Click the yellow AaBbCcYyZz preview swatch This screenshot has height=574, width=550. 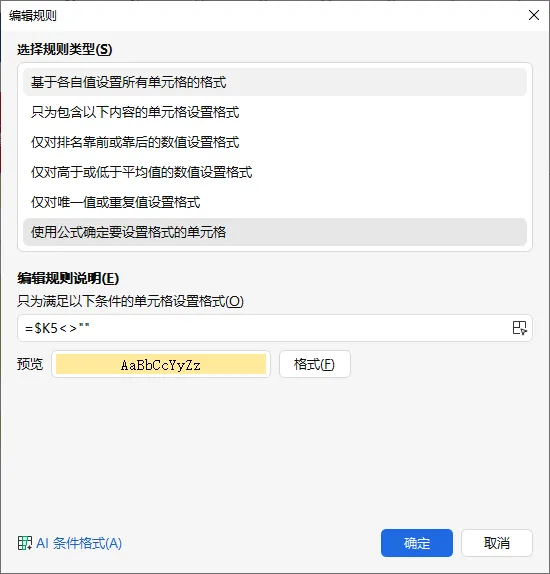161,364
